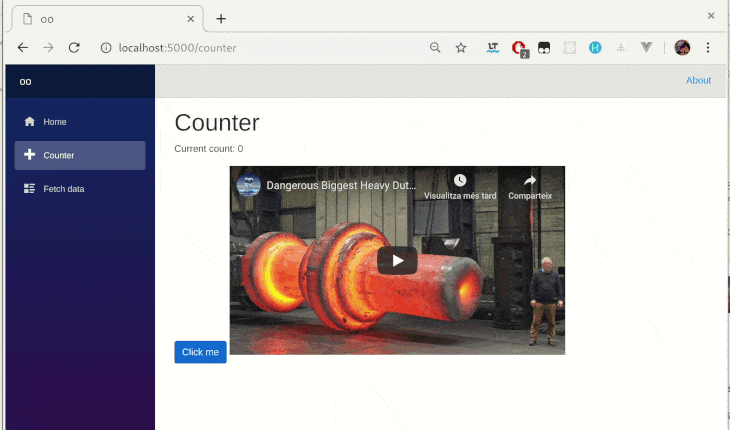This screenshot has width=730, height=430.
Task: Select the 'oo' browser tab
Action: pos(107,19)
